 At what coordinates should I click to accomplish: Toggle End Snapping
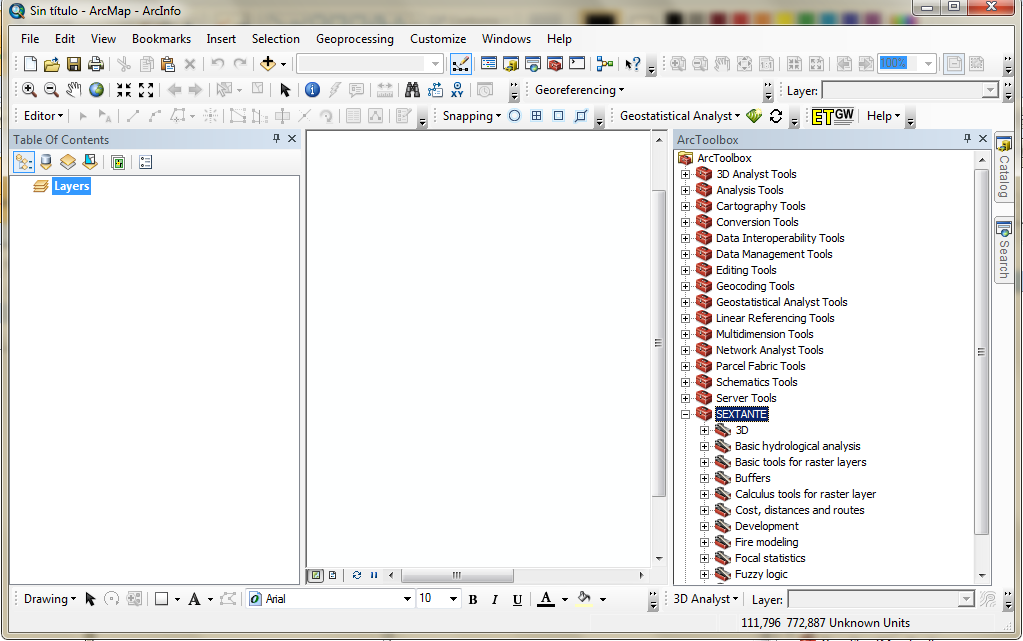click(536, 116)
